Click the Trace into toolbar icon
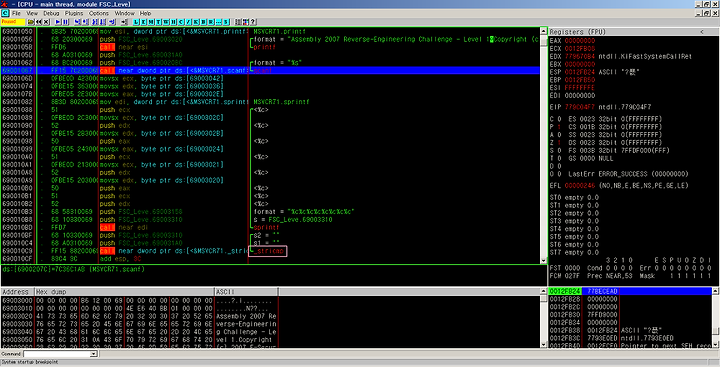Screen dimensions: 720x367 (95, 22)
